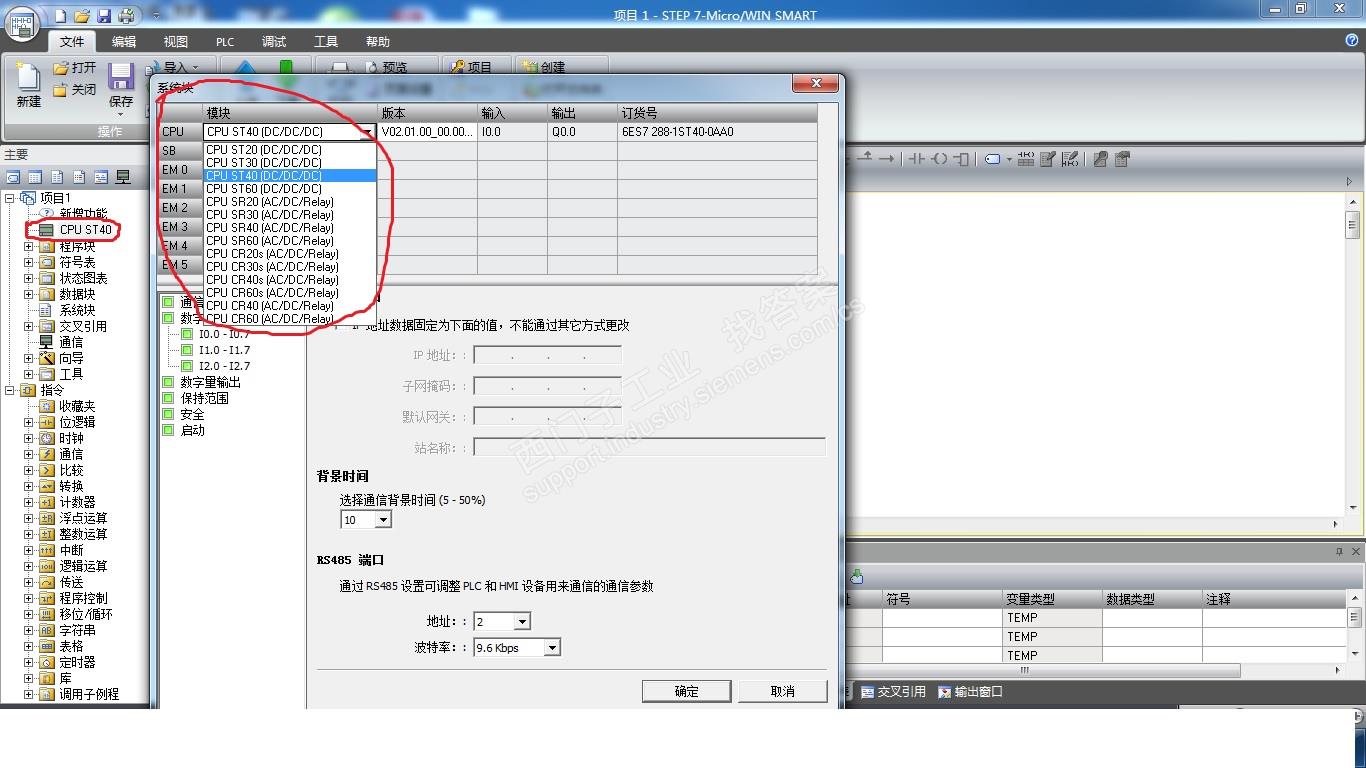Click the third navigation bar document icon
This screenshot has height=768, width=1366.
coord(57,177)
